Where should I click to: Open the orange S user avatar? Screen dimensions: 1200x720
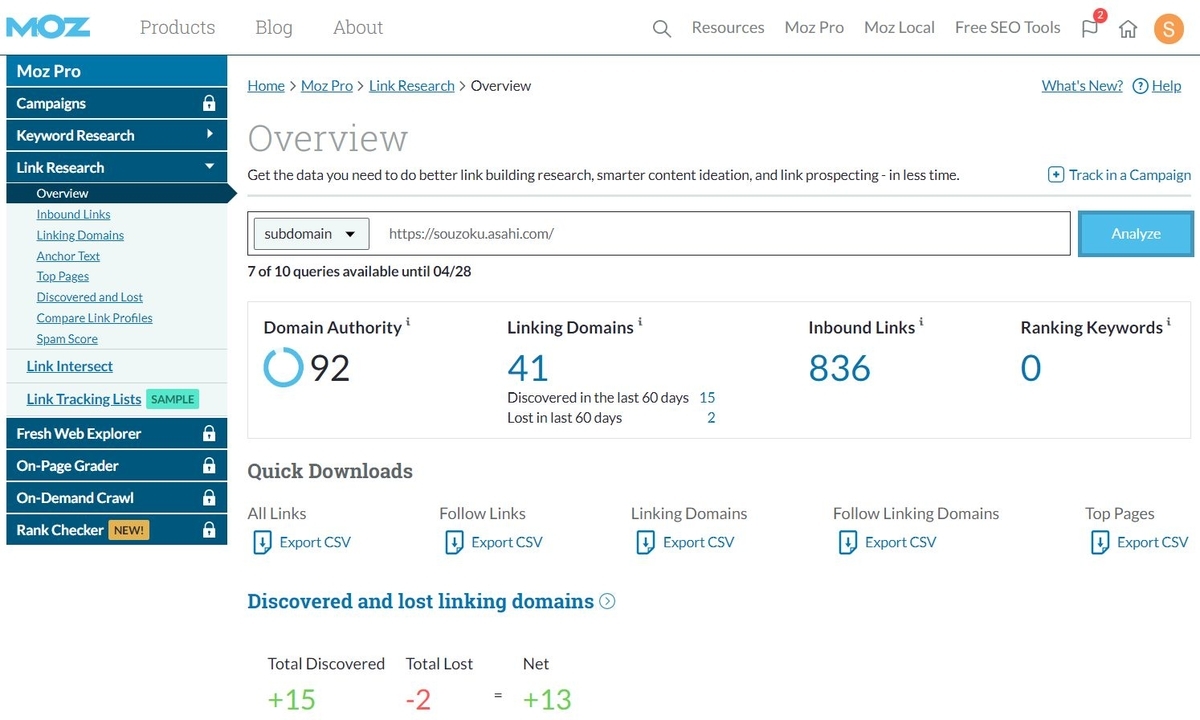tap(1168, 28)
